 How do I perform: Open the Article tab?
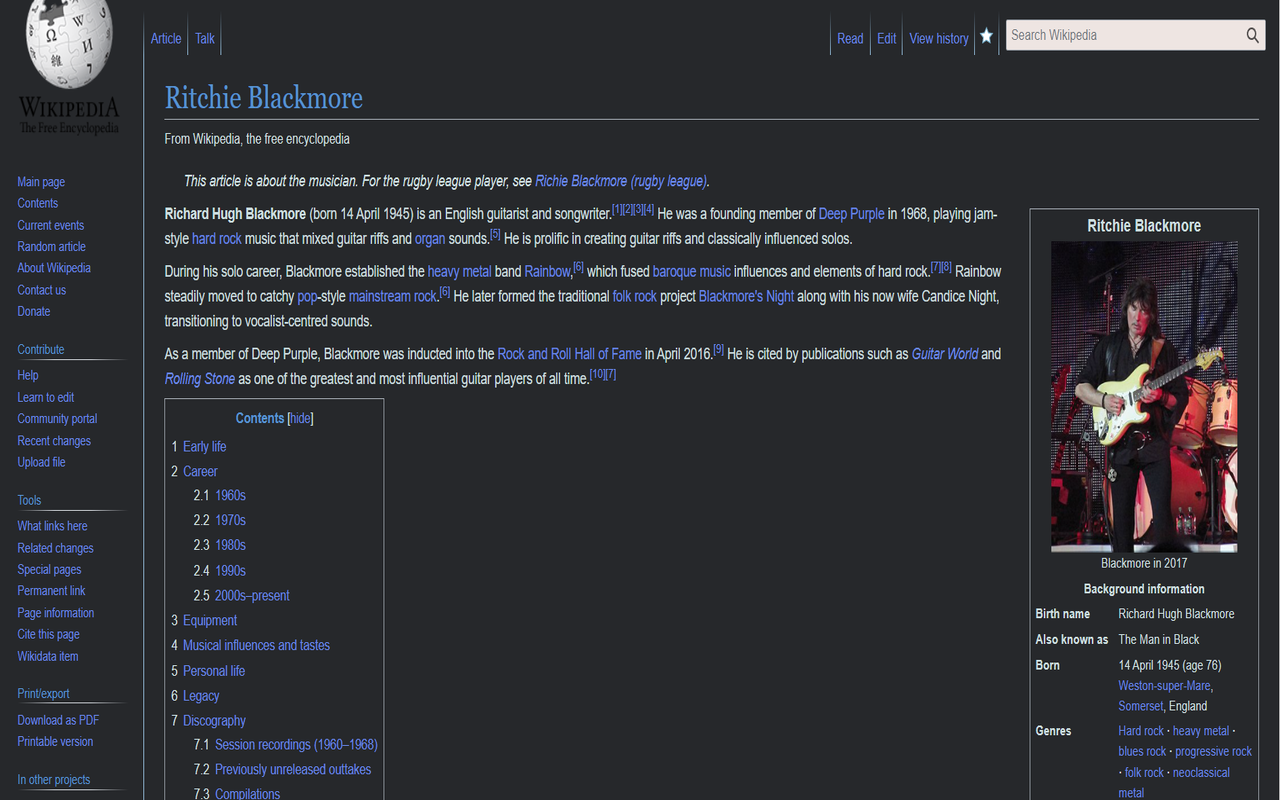point(166,38)
